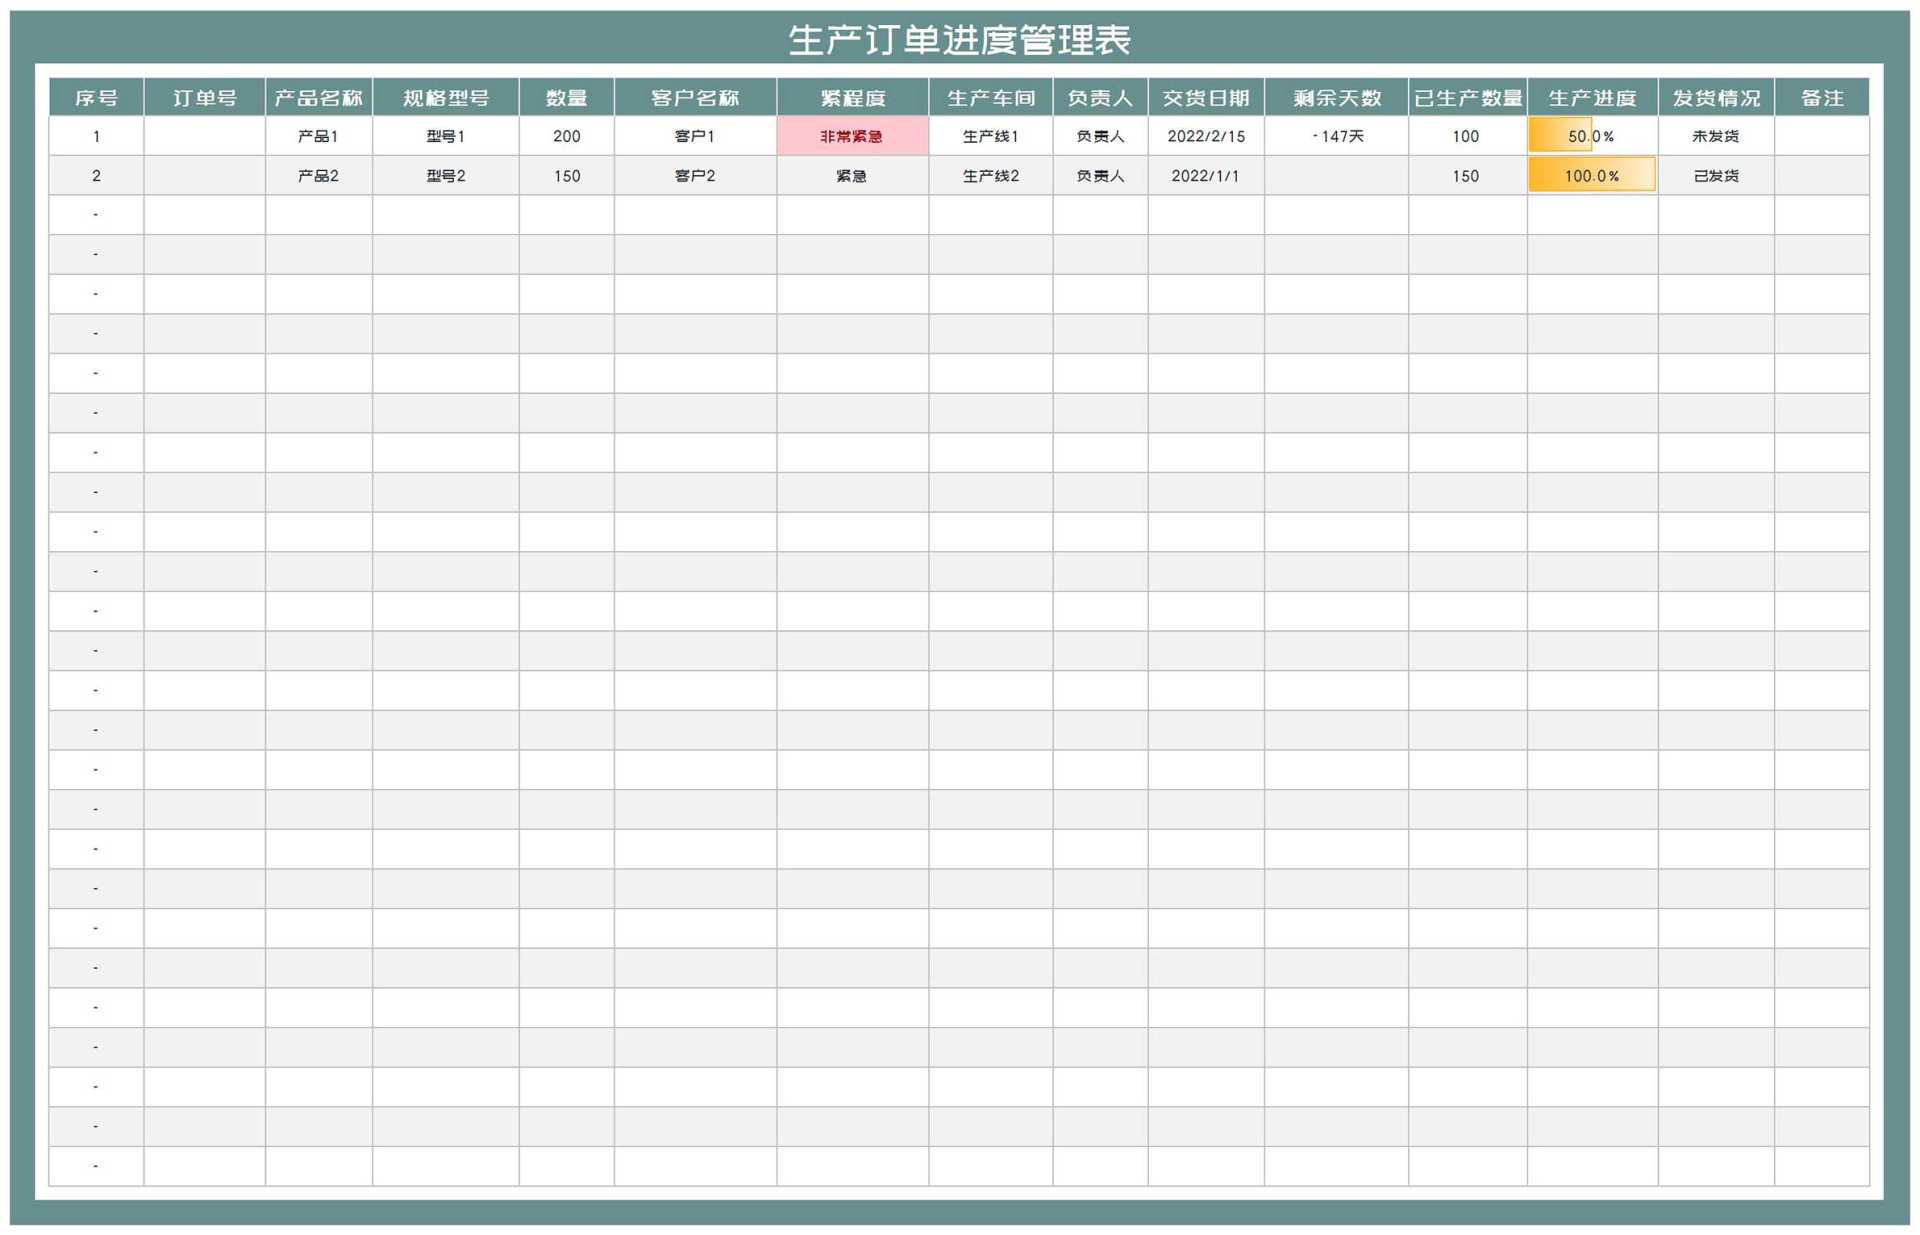Viewport: 1920px width, 1235px height.
Task: Select quantity cell 150 in 数量 column
Action: point(567,175)
